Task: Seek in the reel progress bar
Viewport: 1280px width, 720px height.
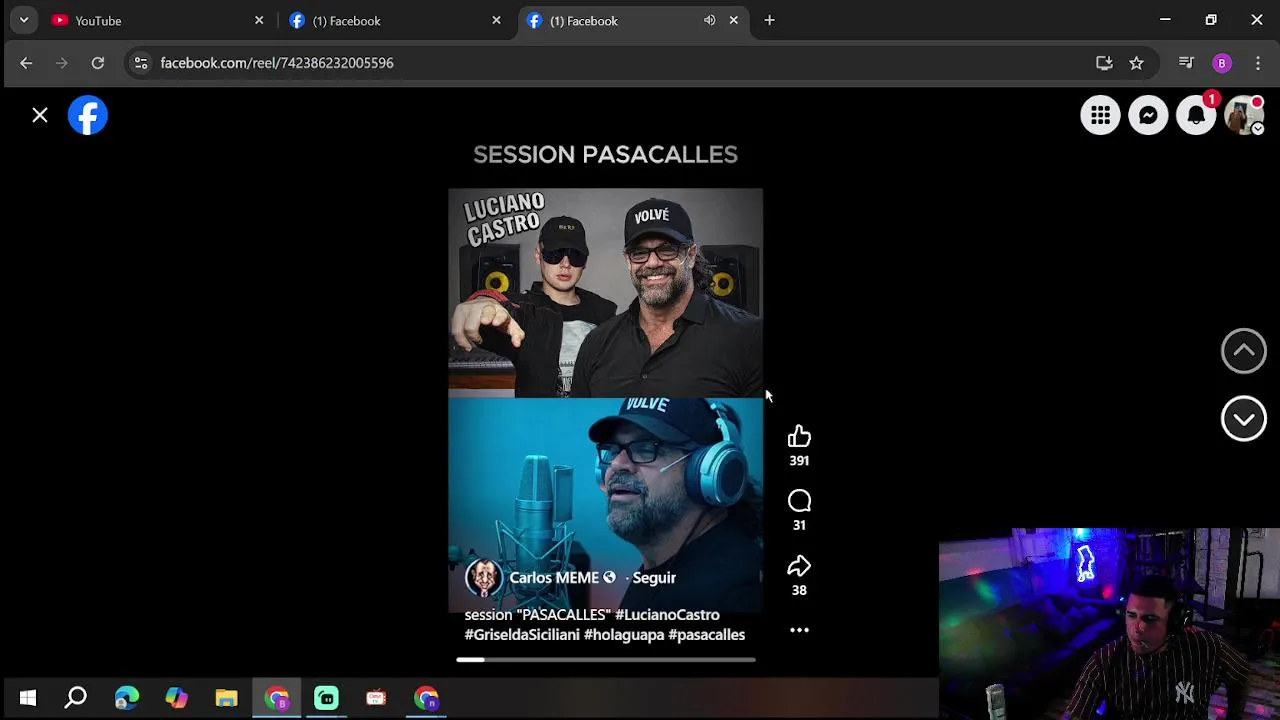Action: click(x=606, y=660)
